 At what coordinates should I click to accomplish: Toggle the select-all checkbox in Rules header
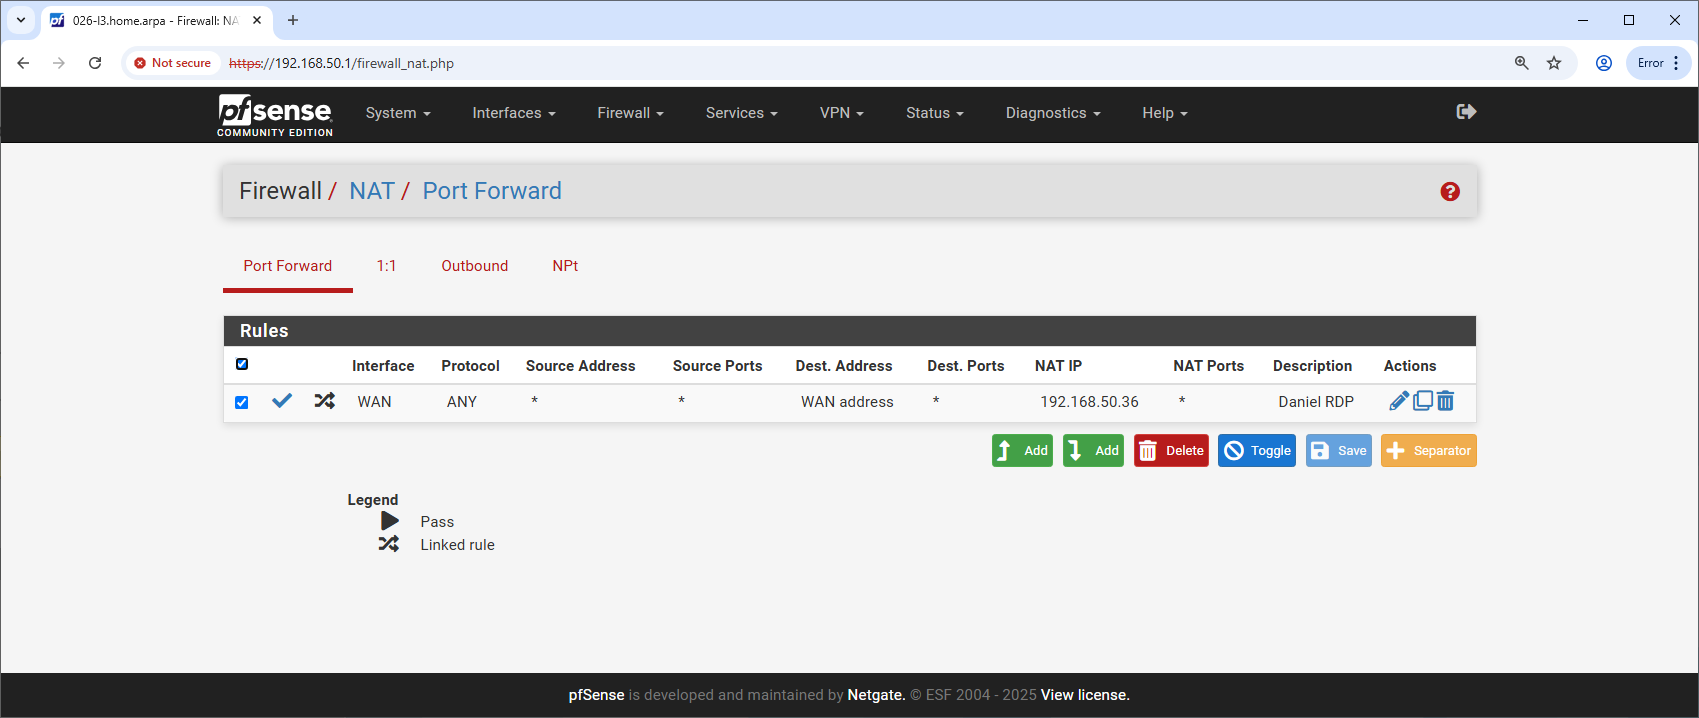(x=242, y=364)
